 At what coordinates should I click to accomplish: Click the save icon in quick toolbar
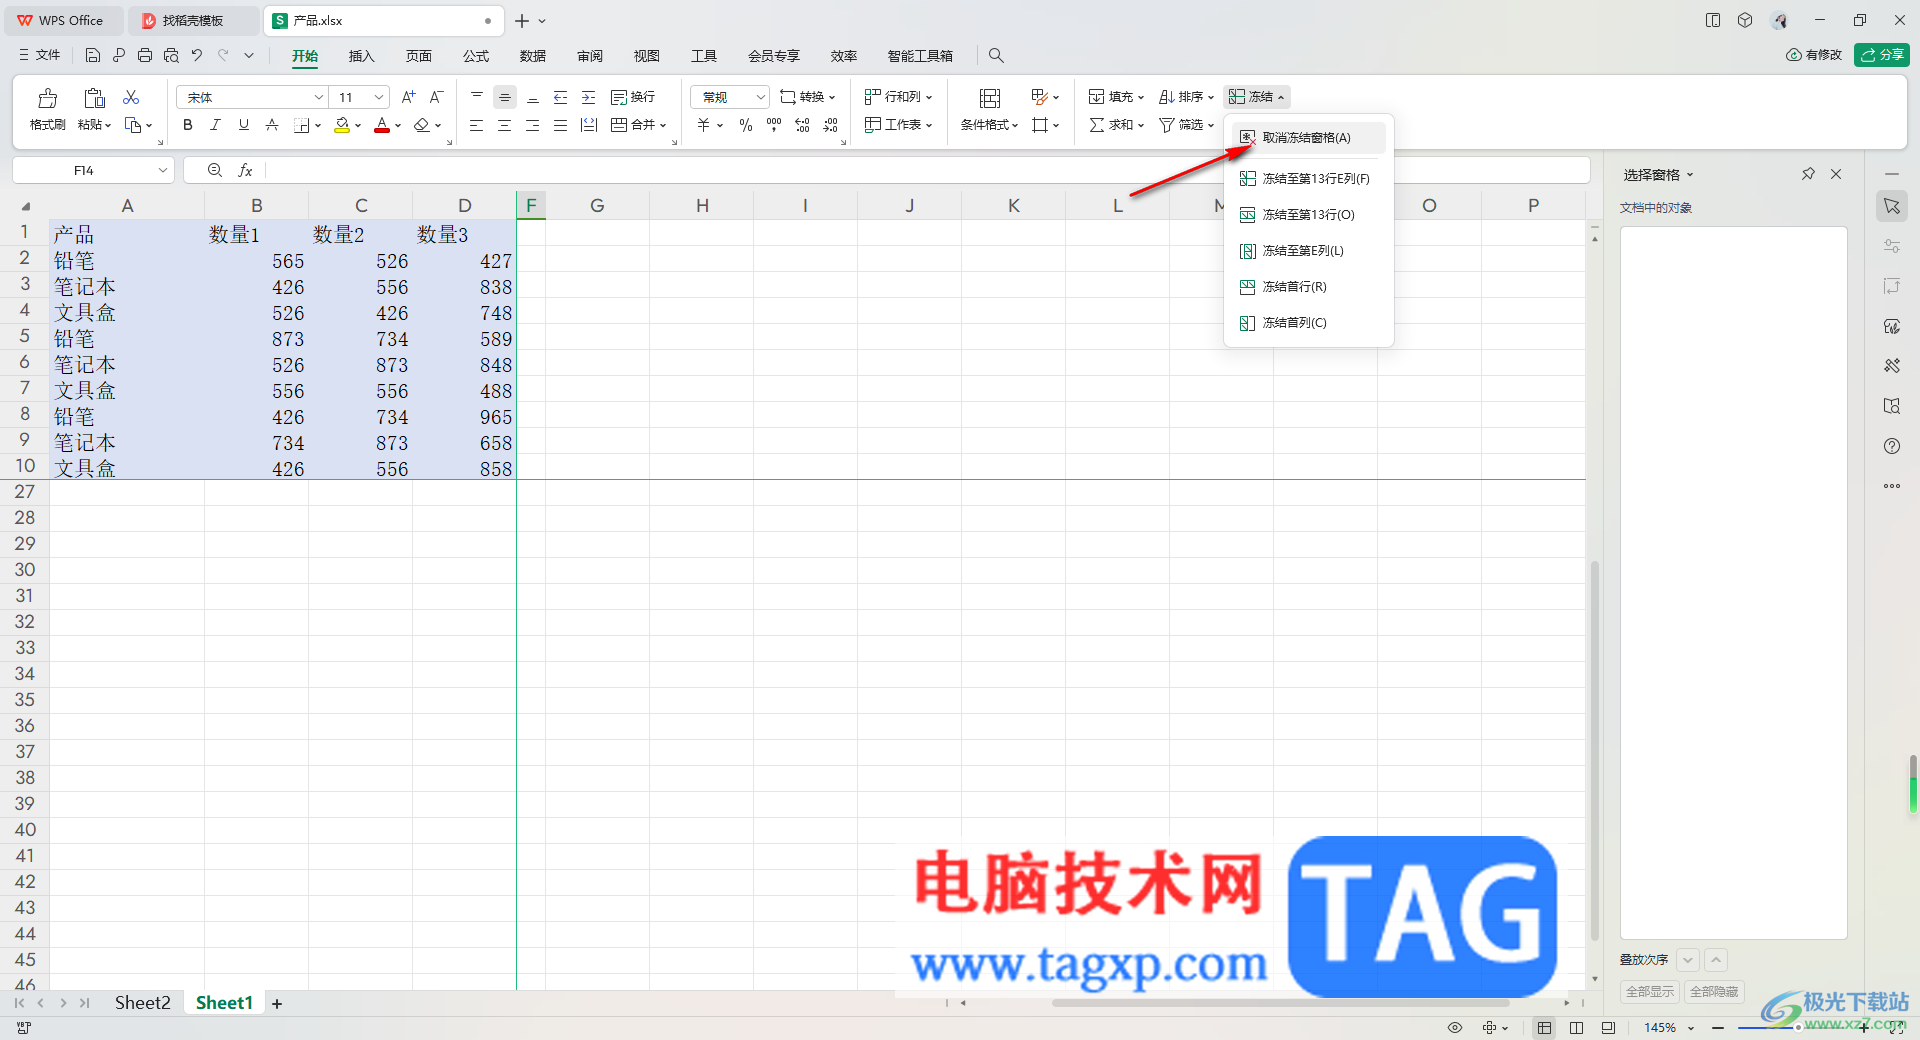(x=93, y=55)
